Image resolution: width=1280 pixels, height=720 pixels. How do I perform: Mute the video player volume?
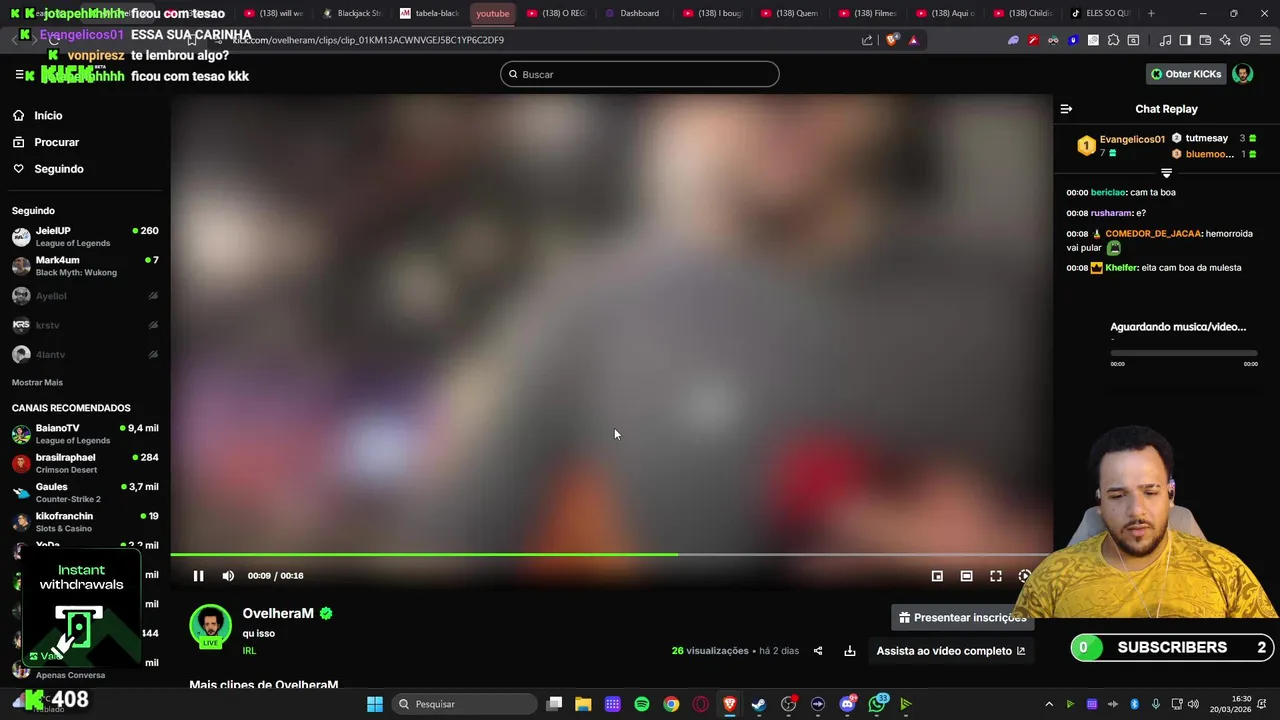pos(228,576)
